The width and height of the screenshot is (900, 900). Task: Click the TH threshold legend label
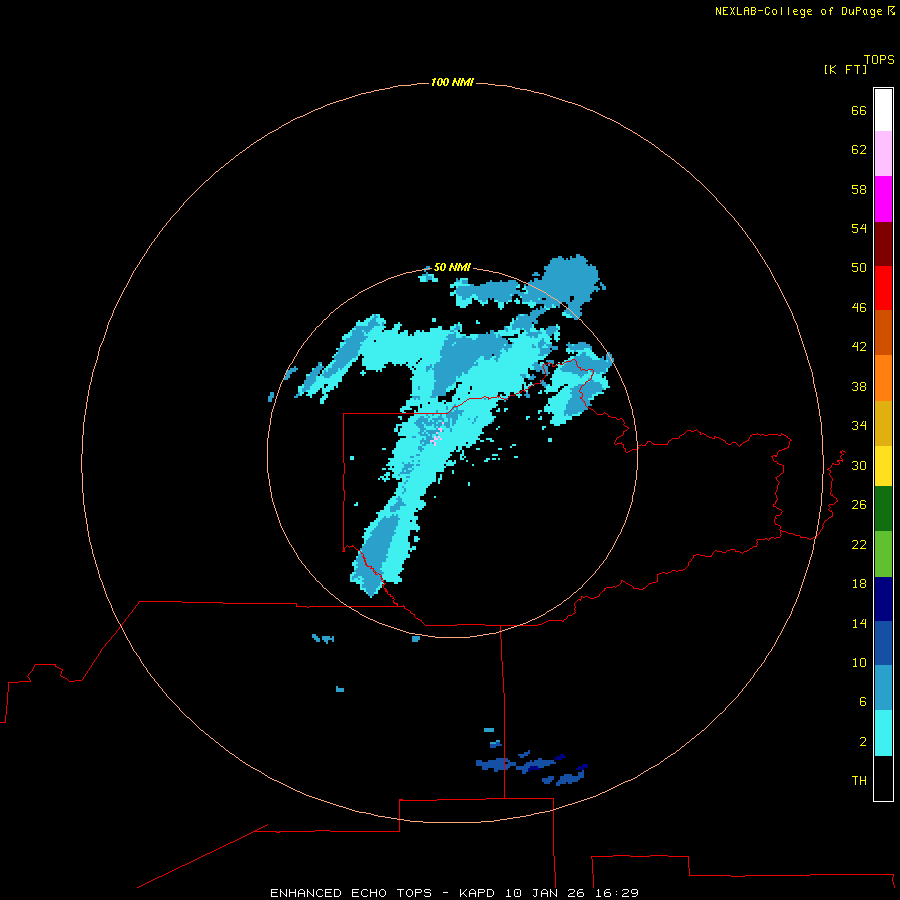click(859, 781)
